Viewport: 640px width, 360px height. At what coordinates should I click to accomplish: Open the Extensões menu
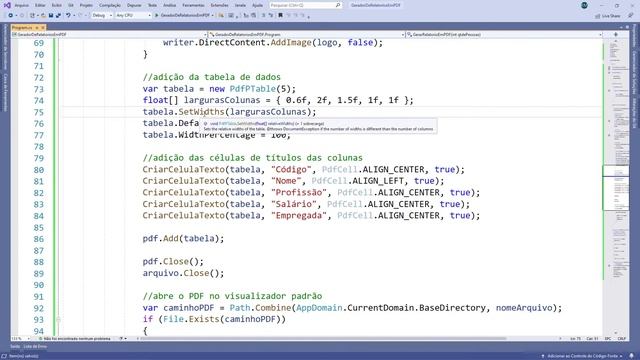tap(220, 5)
